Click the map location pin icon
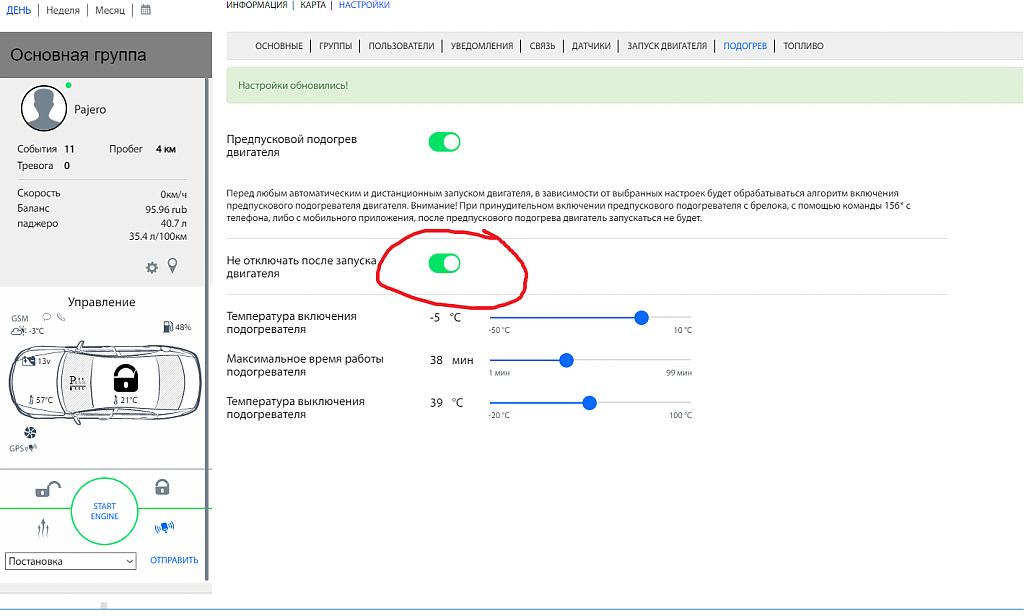The width and height of the screenshot is (1024, 616). pos(172,266)
